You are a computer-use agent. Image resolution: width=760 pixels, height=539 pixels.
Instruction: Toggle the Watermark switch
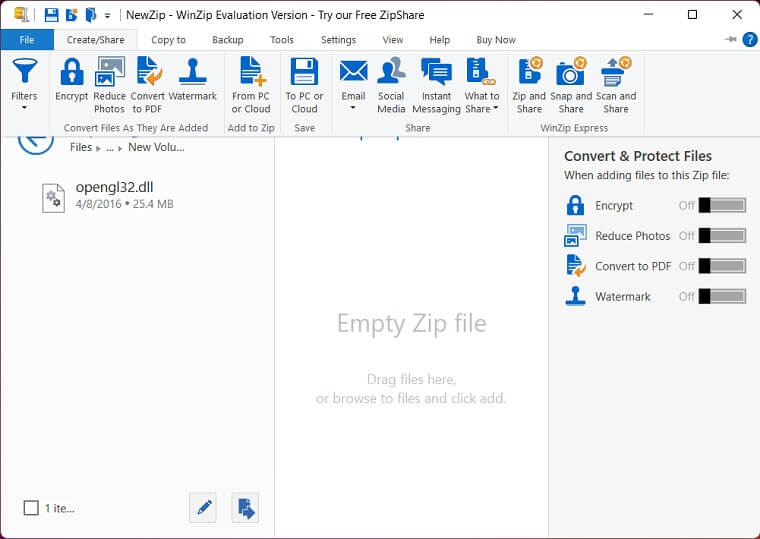click(x=722, y=297)
